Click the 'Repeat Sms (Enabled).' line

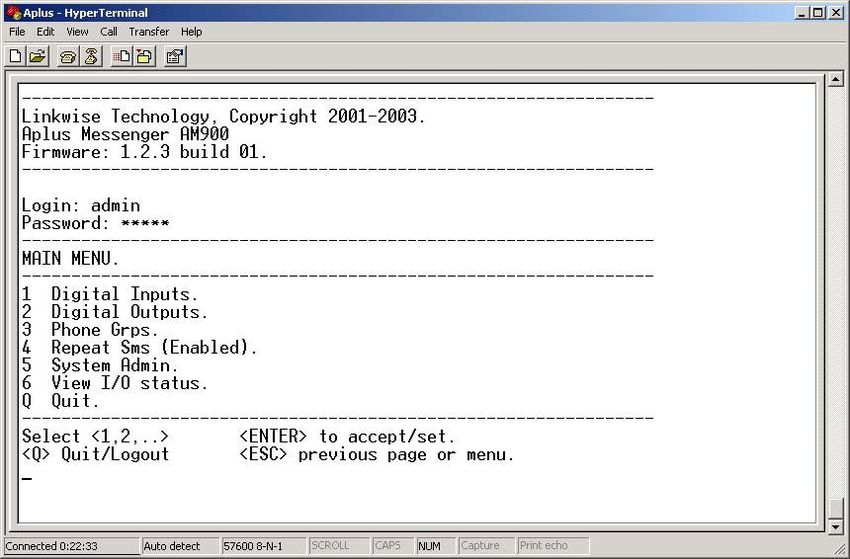click(139, 348)
